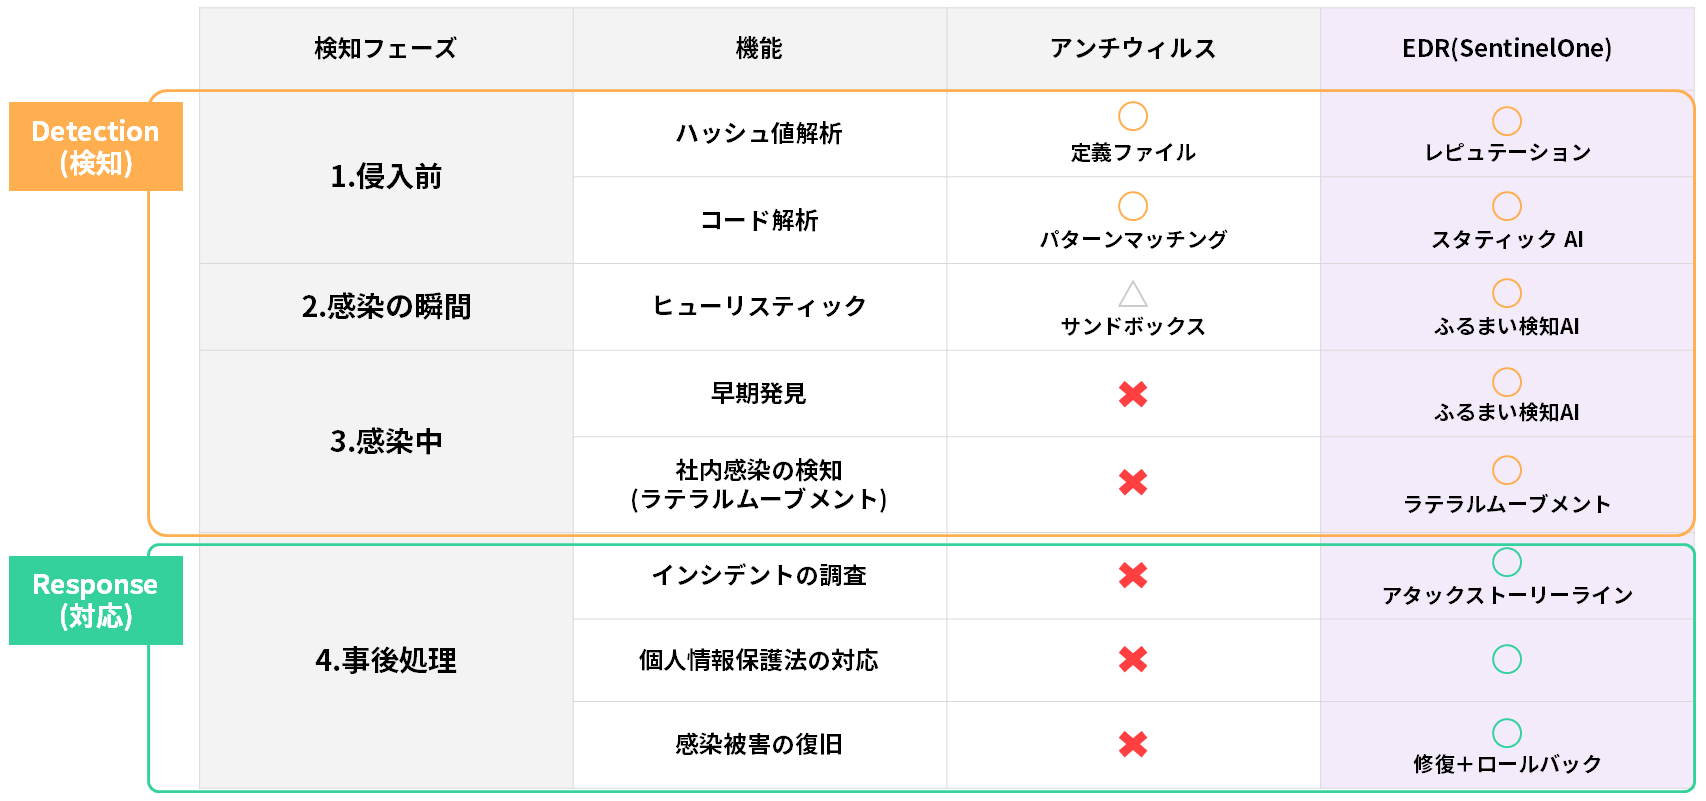Viewport: 1706px width, 801px height.
Task: Click the 2.感染の瞬間 phase cell
Action: [x=386, y=306]
